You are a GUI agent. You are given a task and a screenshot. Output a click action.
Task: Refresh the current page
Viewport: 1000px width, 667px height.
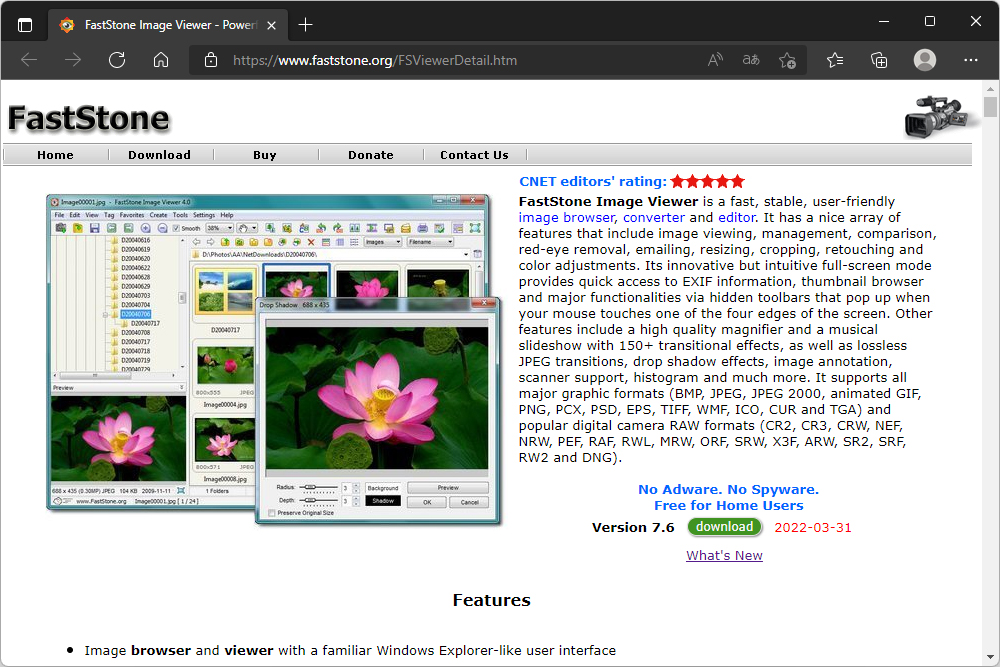pyautogui.click(x=117, y=60)
